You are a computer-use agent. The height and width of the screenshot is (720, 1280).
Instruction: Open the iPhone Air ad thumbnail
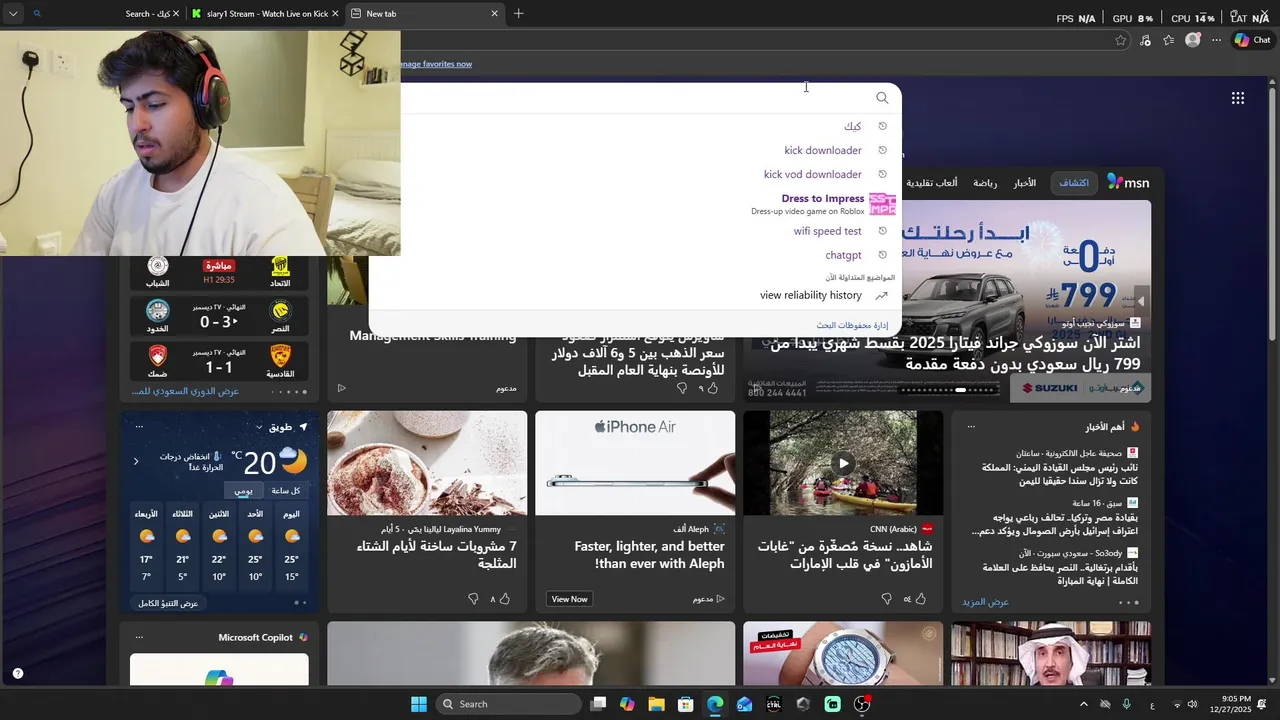point(635,463)
